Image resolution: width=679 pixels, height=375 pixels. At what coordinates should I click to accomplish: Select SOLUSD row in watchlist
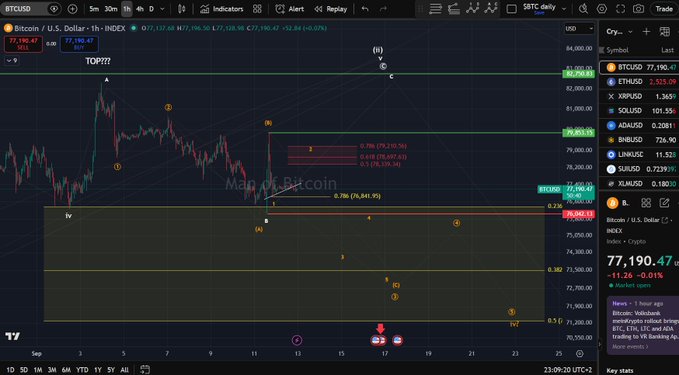639,111
